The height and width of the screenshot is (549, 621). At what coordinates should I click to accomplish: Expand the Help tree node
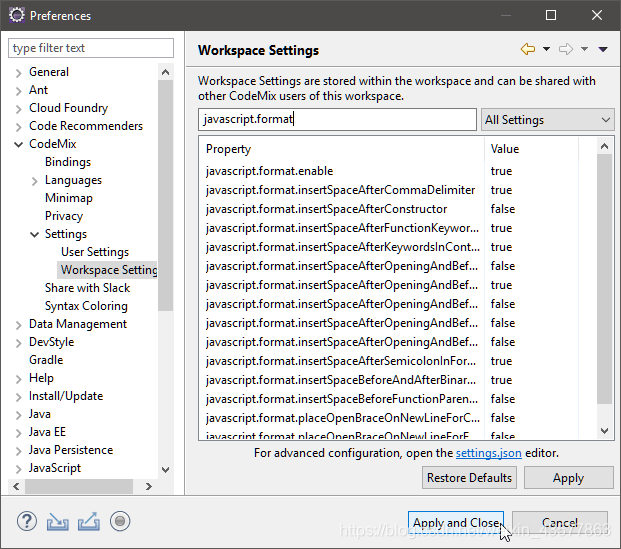(19, 379)
